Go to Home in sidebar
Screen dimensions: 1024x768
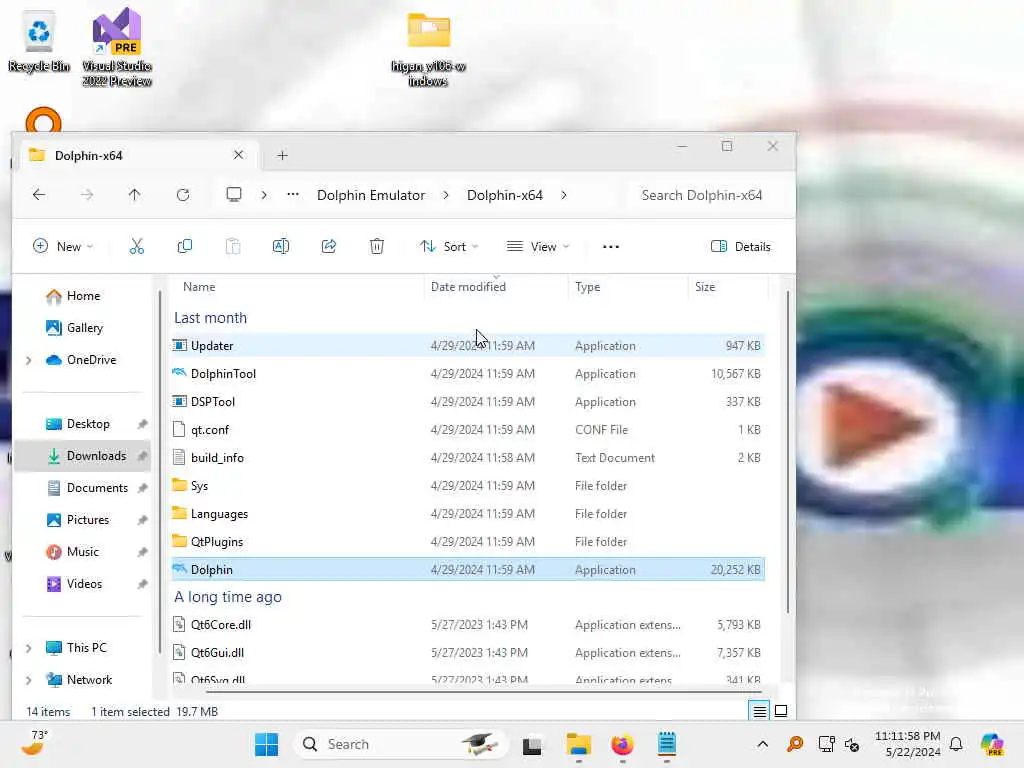click(84, 296)
